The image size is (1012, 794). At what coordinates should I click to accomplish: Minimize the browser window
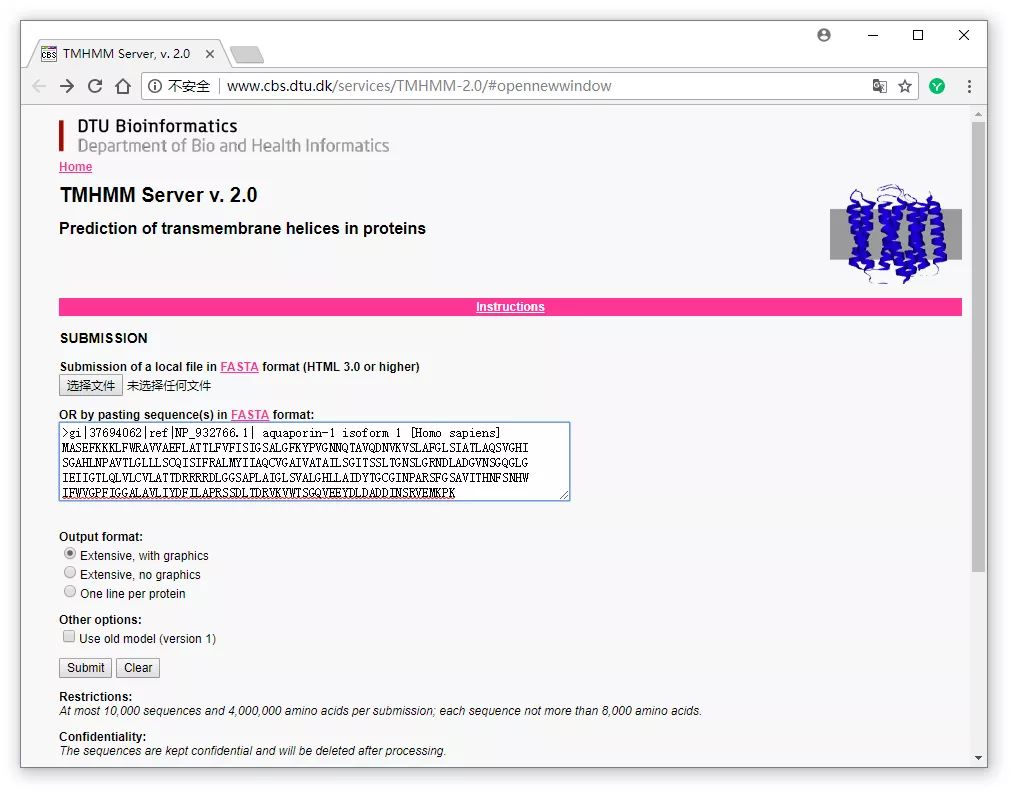(x=873, y=35)
